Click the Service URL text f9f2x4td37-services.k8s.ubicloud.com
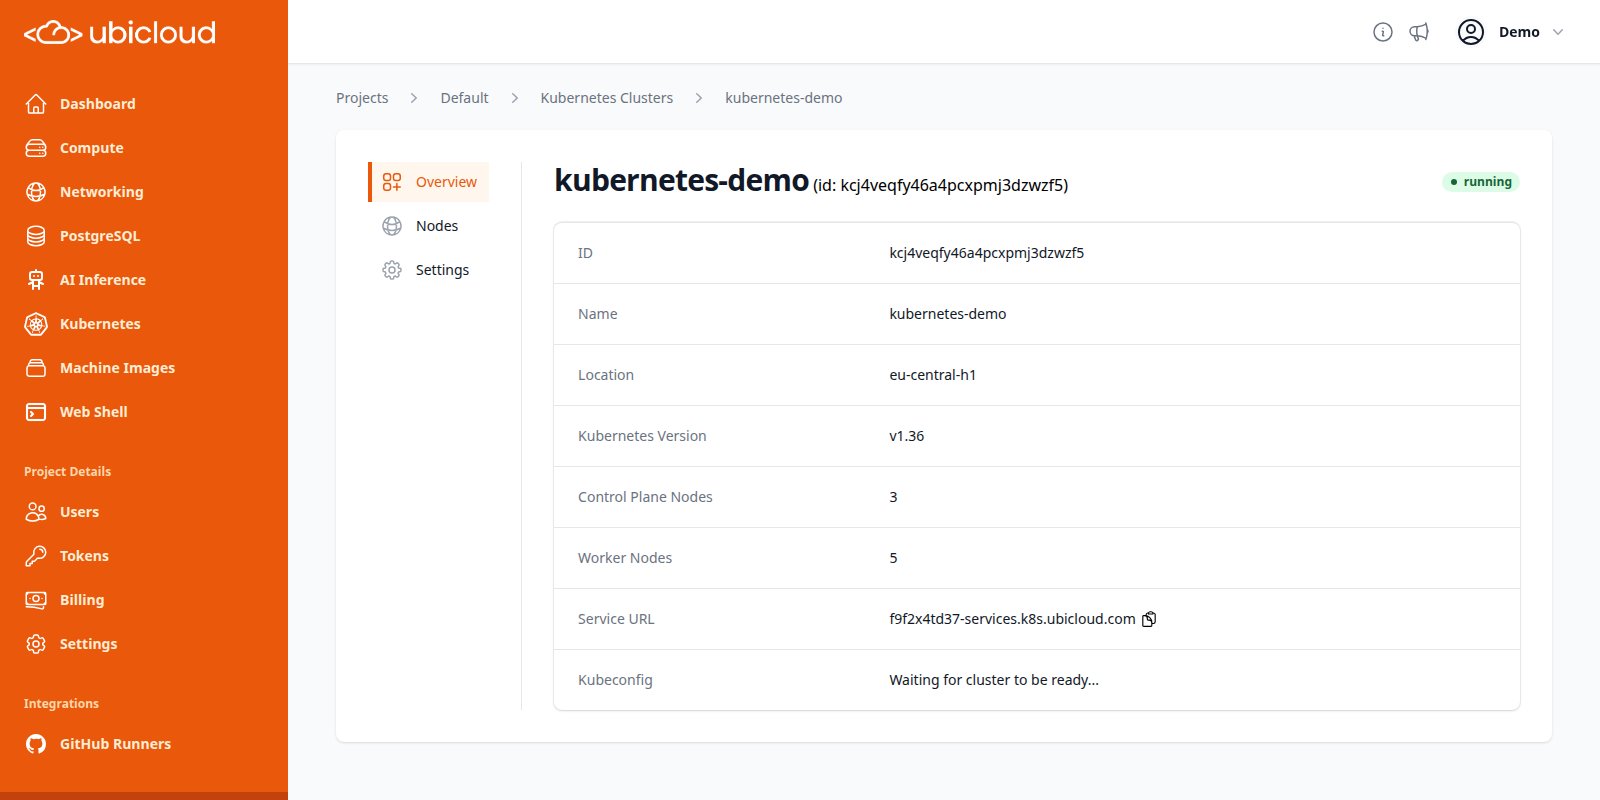1600x800 pixels. point(1012,619)
